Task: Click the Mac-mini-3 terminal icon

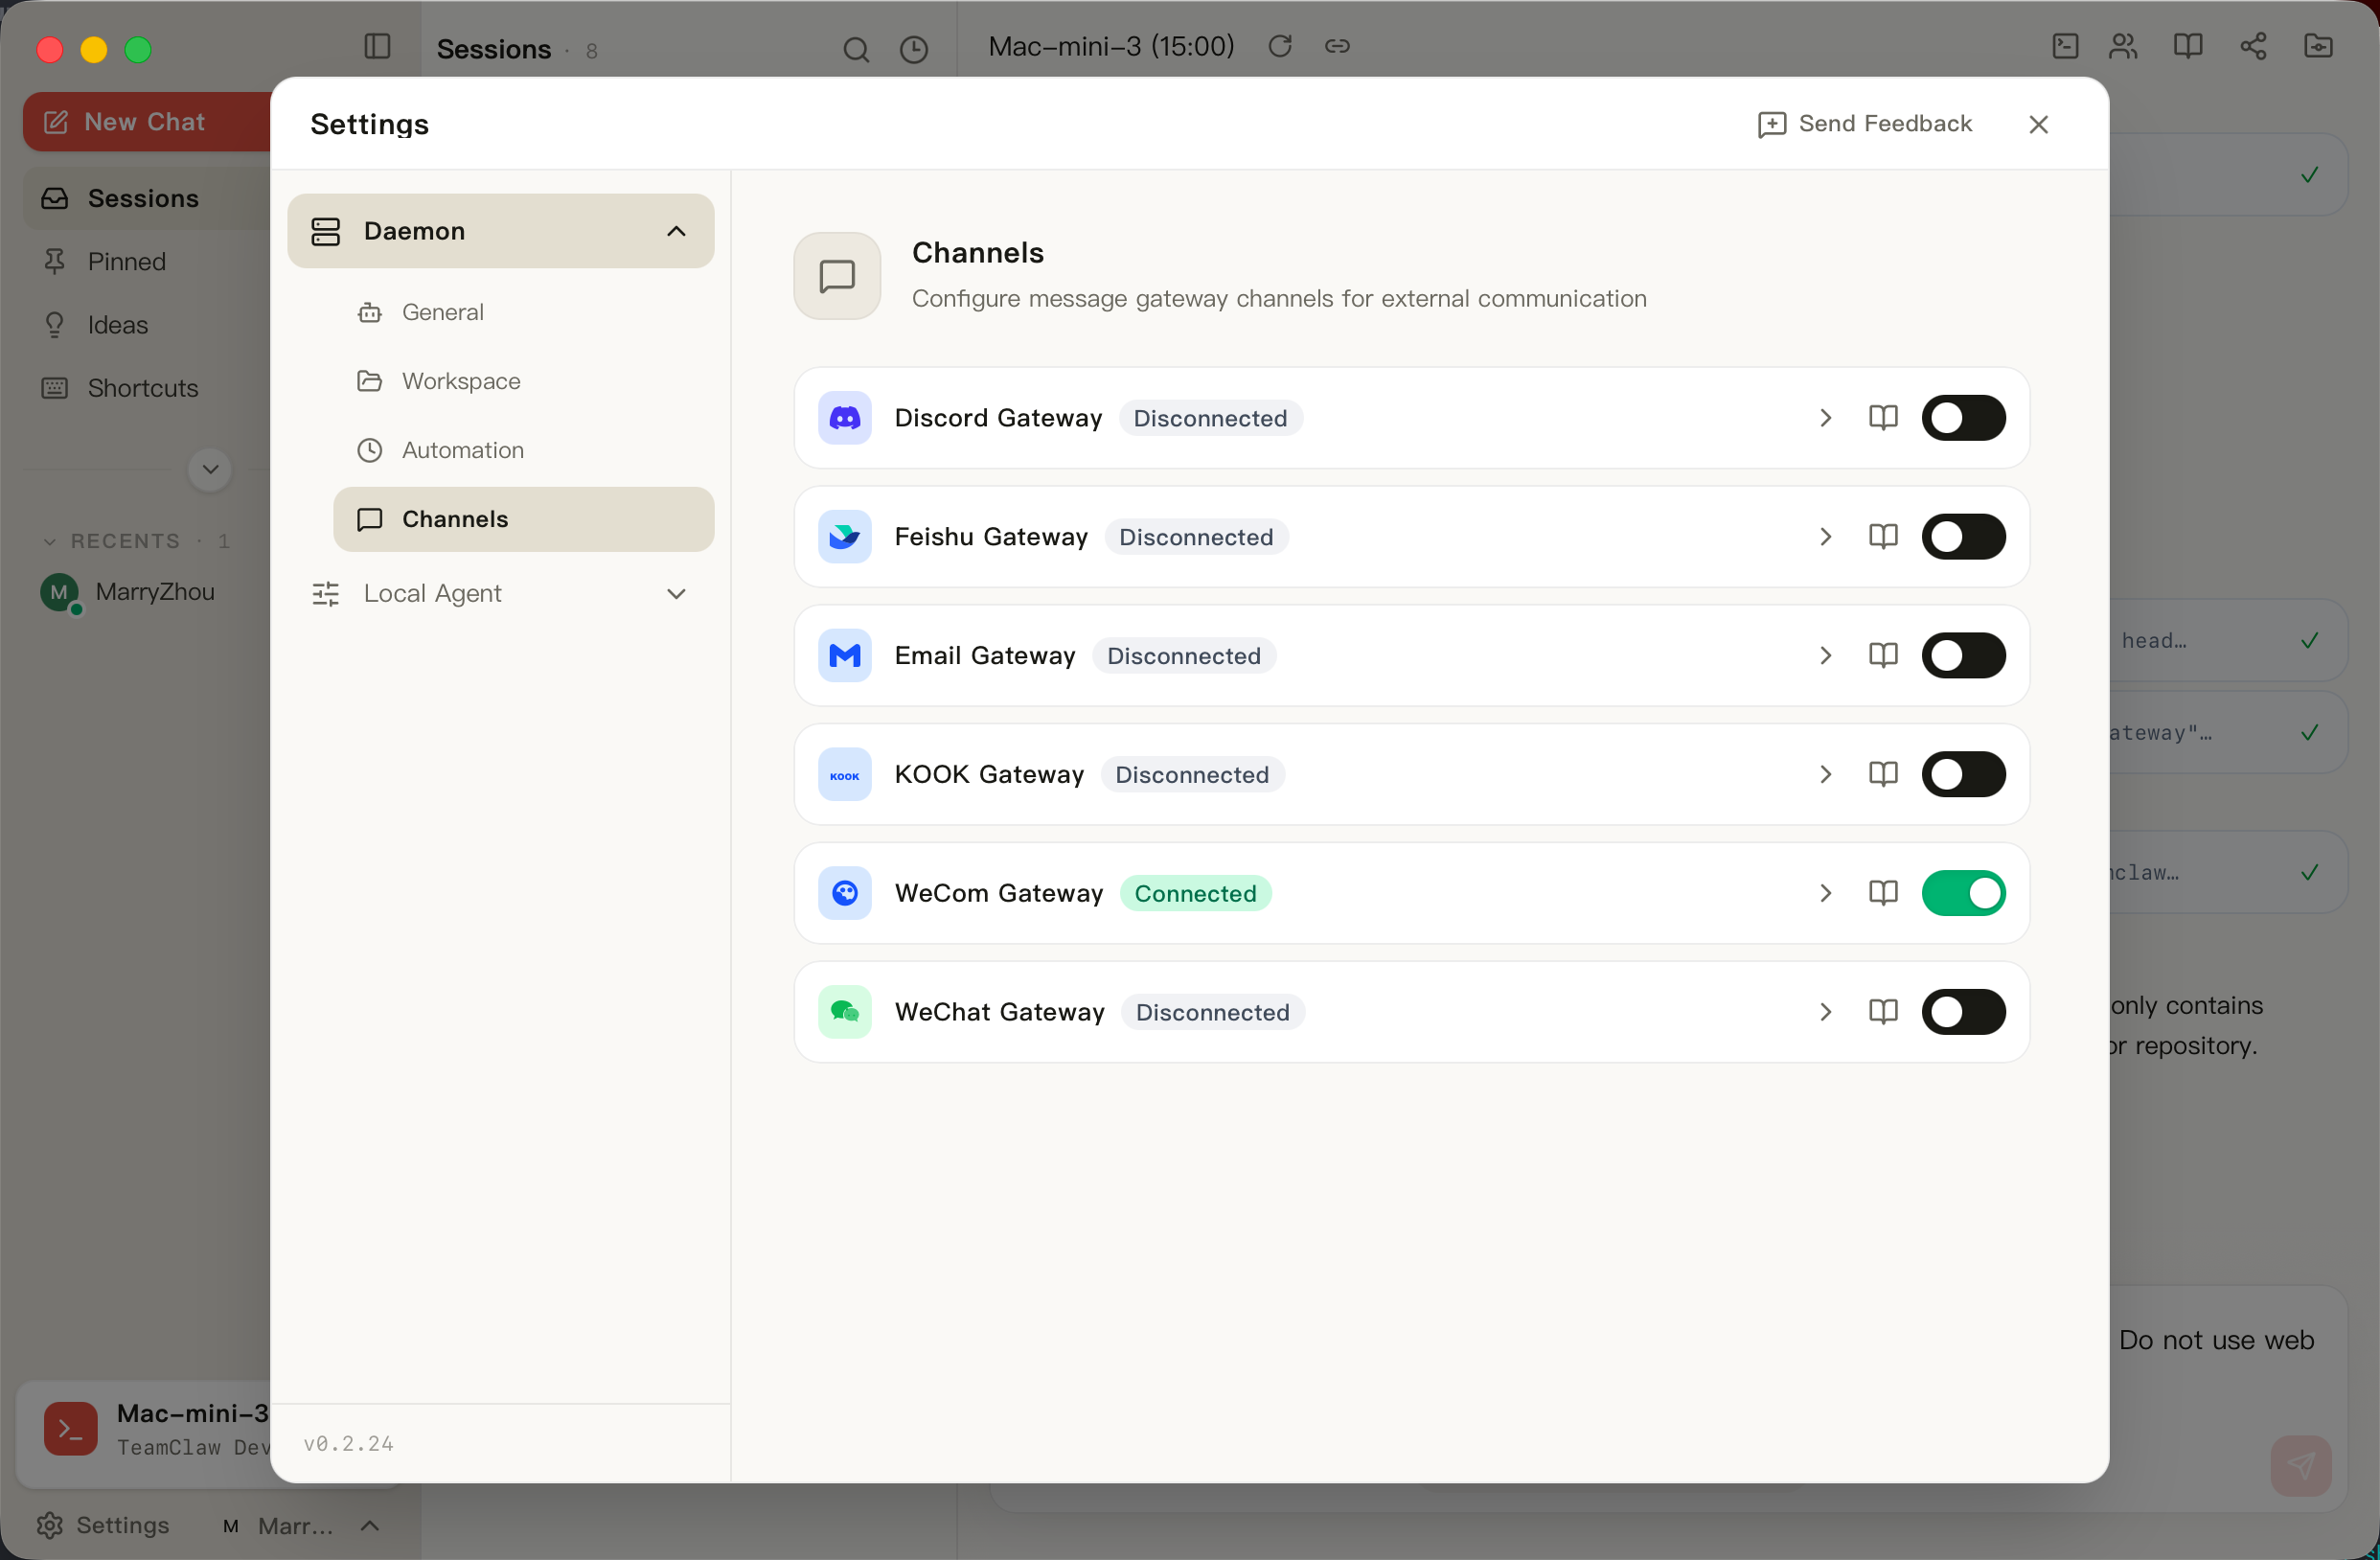Action: pos(70,1429)
